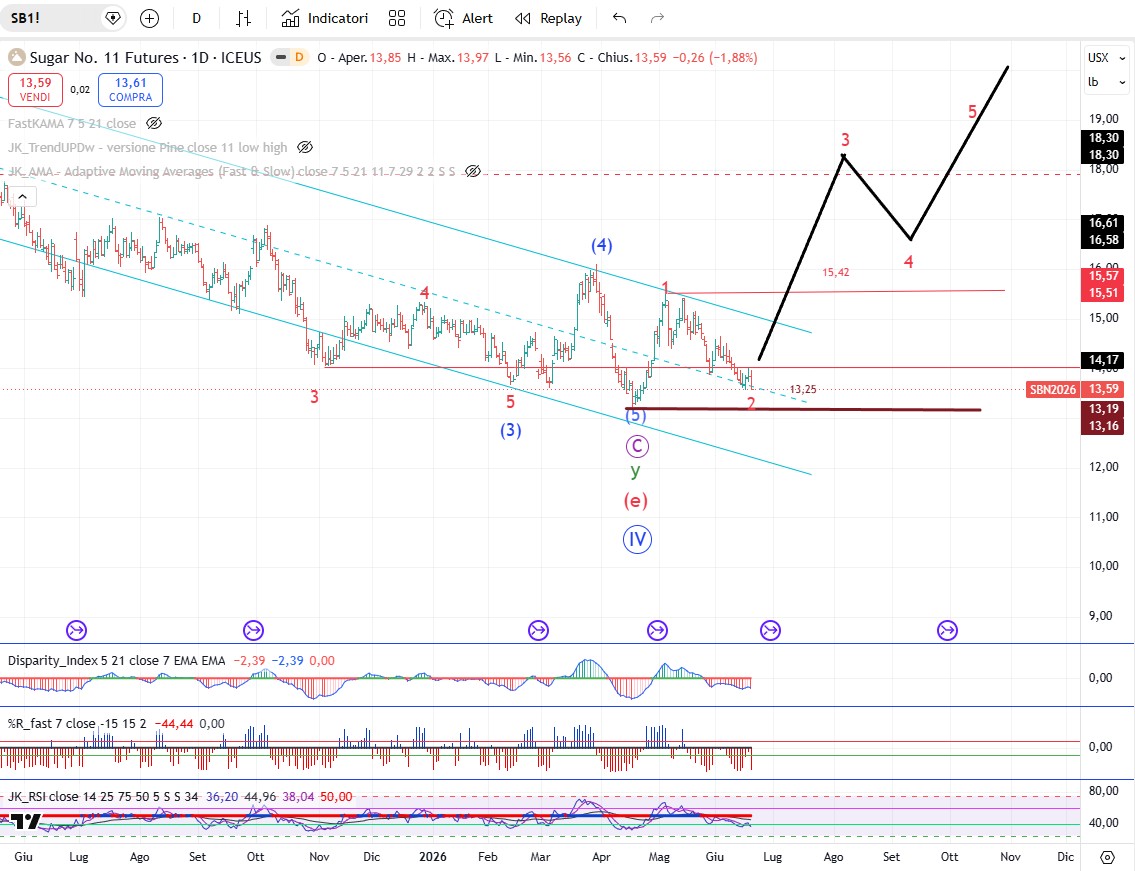Click the 13,19 dark red axis label
The height and width of the screenshot is (871, 1135).
[x=1103, y=409]
